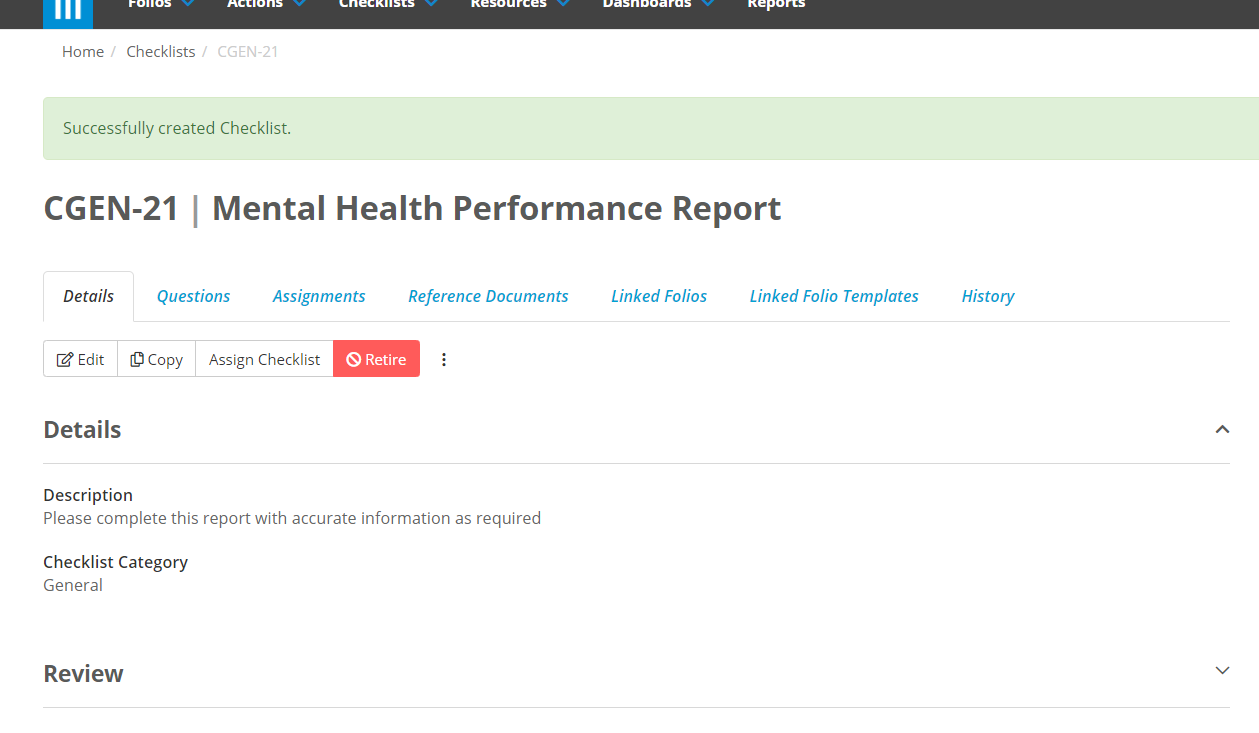The width and height of the screenshot is (1259, 733).
Task: Open the Actions menu
Action: pyautogui.click(x=266, y=5)
